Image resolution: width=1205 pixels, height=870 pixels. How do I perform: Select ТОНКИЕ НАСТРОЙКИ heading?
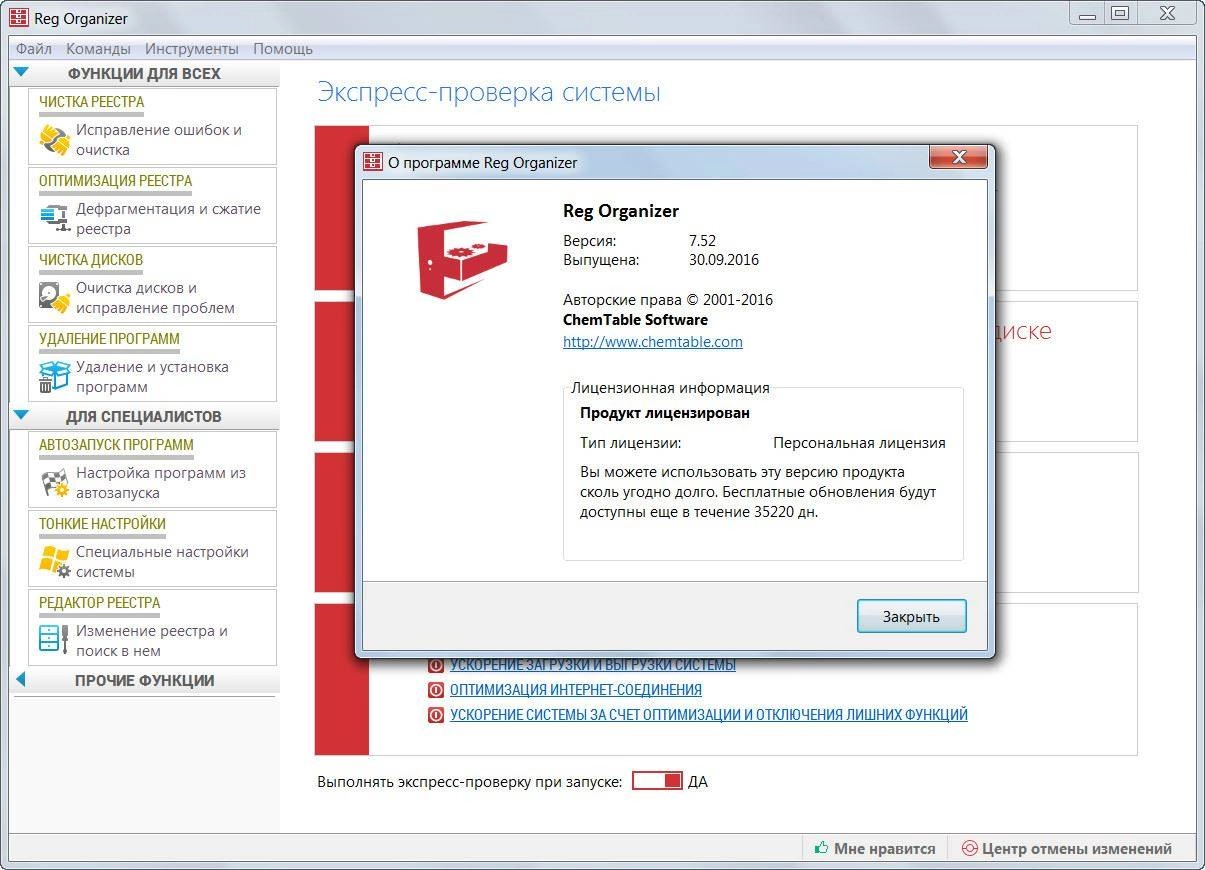click(102, 524)
